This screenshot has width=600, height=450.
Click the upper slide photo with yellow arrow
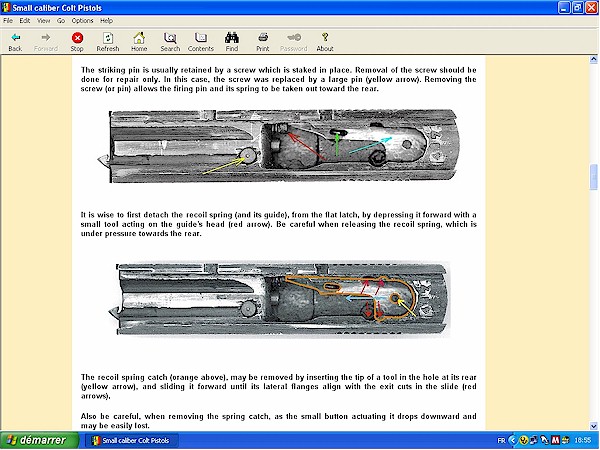[279, 146]
